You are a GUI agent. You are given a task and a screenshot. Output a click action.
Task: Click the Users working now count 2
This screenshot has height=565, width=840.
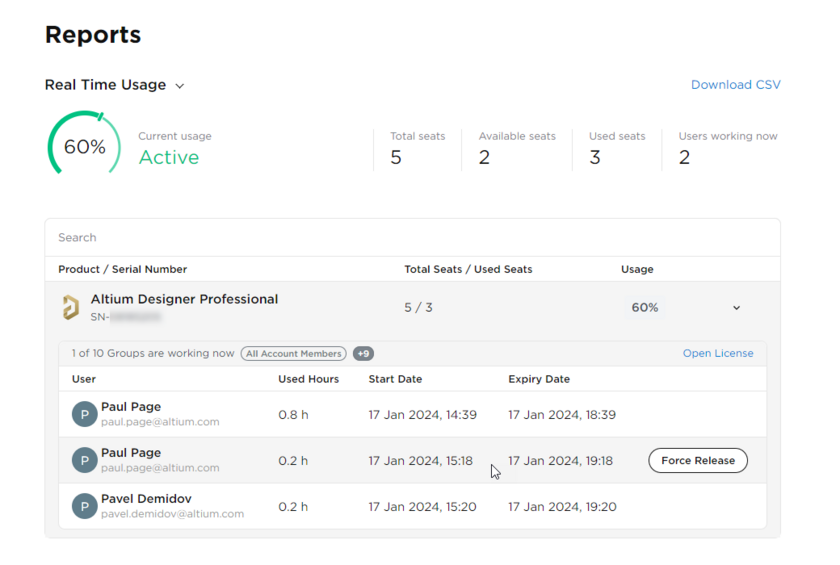point(685,157)
